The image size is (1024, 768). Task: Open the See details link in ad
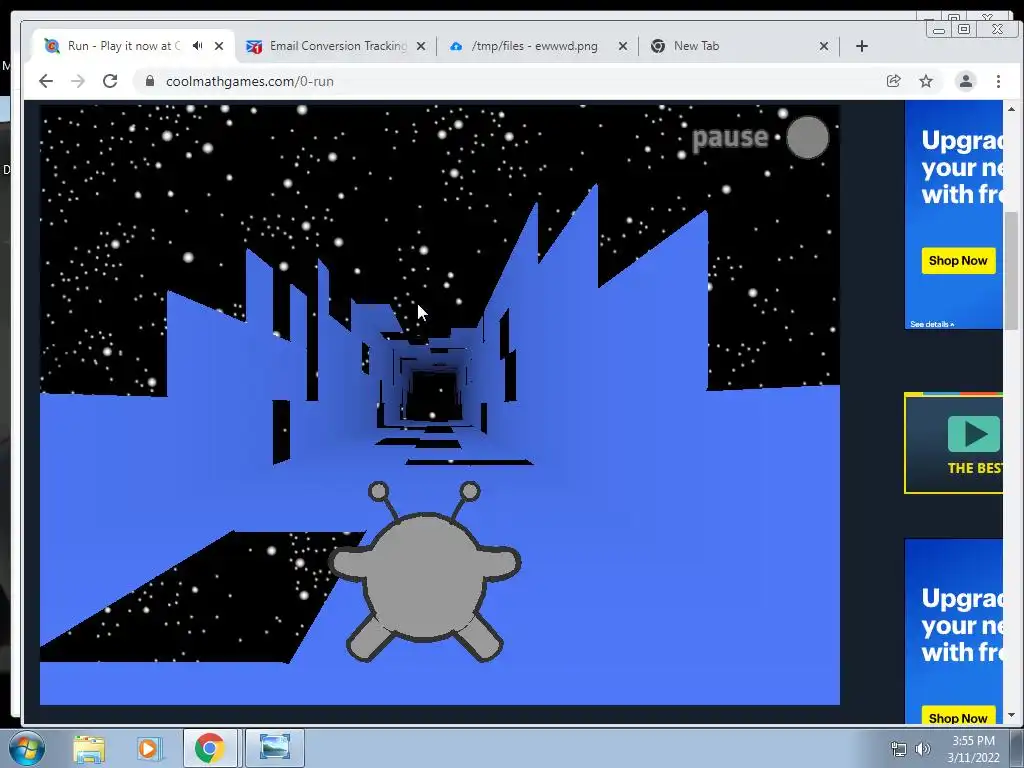932,324
